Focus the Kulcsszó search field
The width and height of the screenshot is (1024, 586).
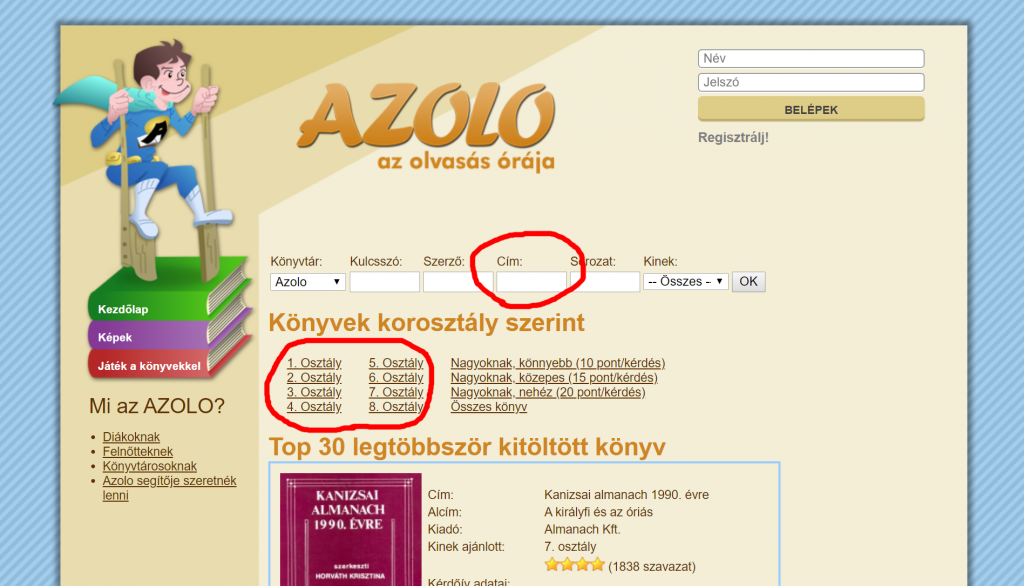[x=385, y=282]
